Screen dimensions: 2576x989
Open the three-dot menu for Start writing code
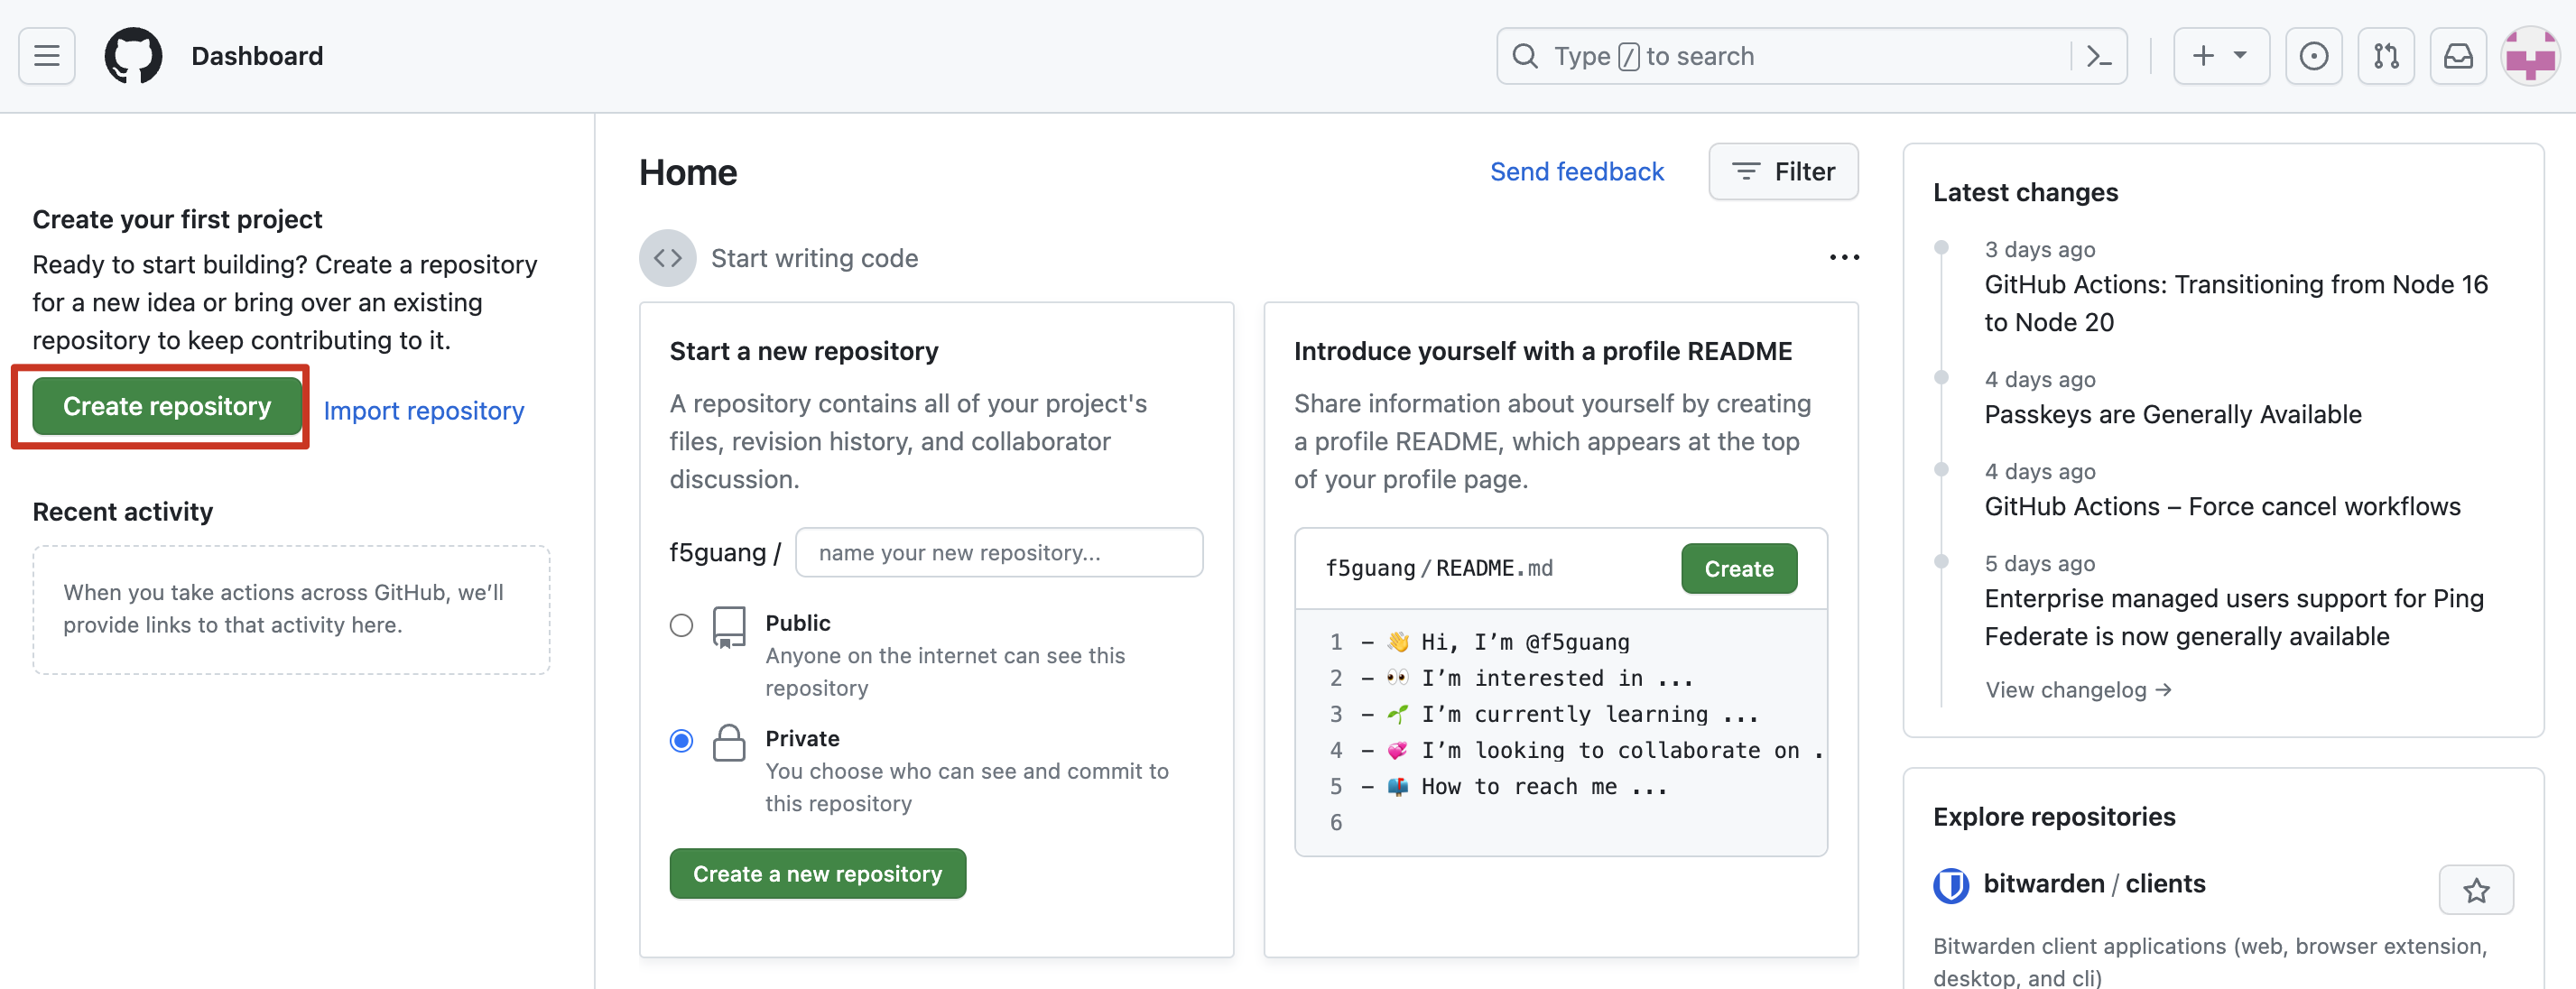[x=1844, y=258]
